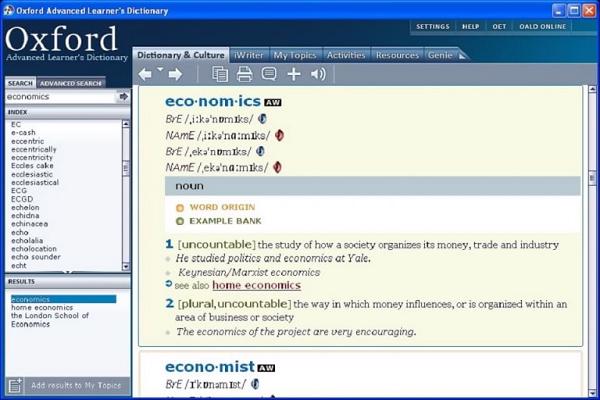This screenshot has width=600, height=400.
Task: Select Eccles cake in the index
Action: point(32,166)
